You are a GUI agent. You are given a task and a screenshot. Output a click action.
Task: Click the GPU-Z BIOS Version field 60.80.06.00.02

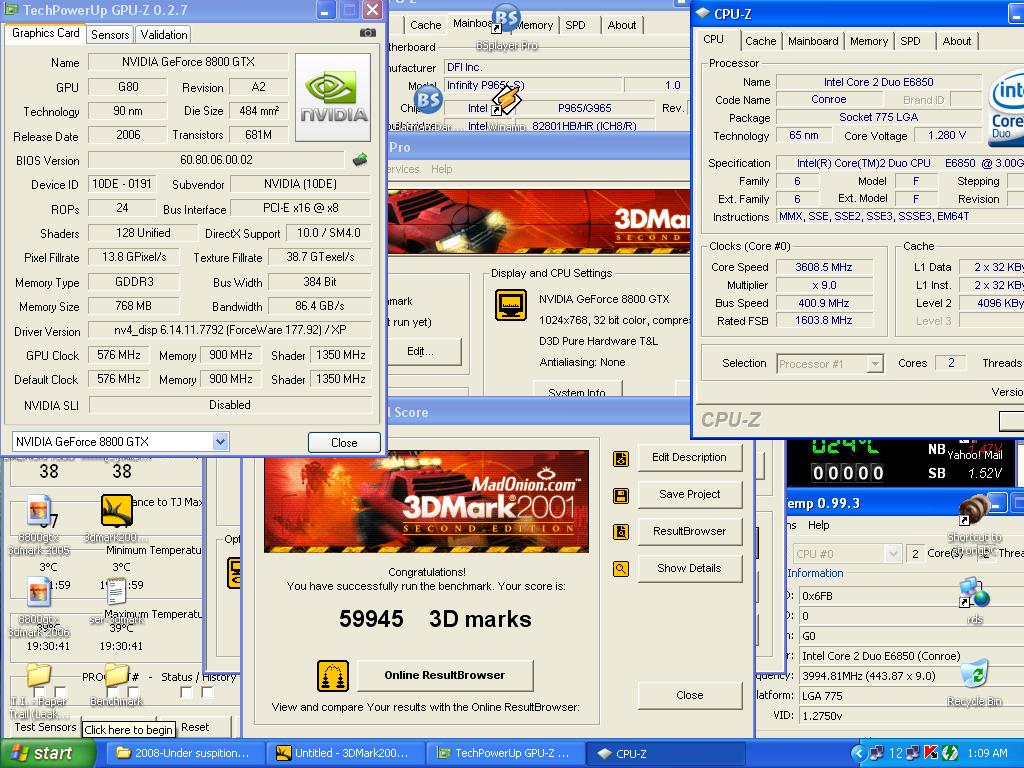pos(216,160)
